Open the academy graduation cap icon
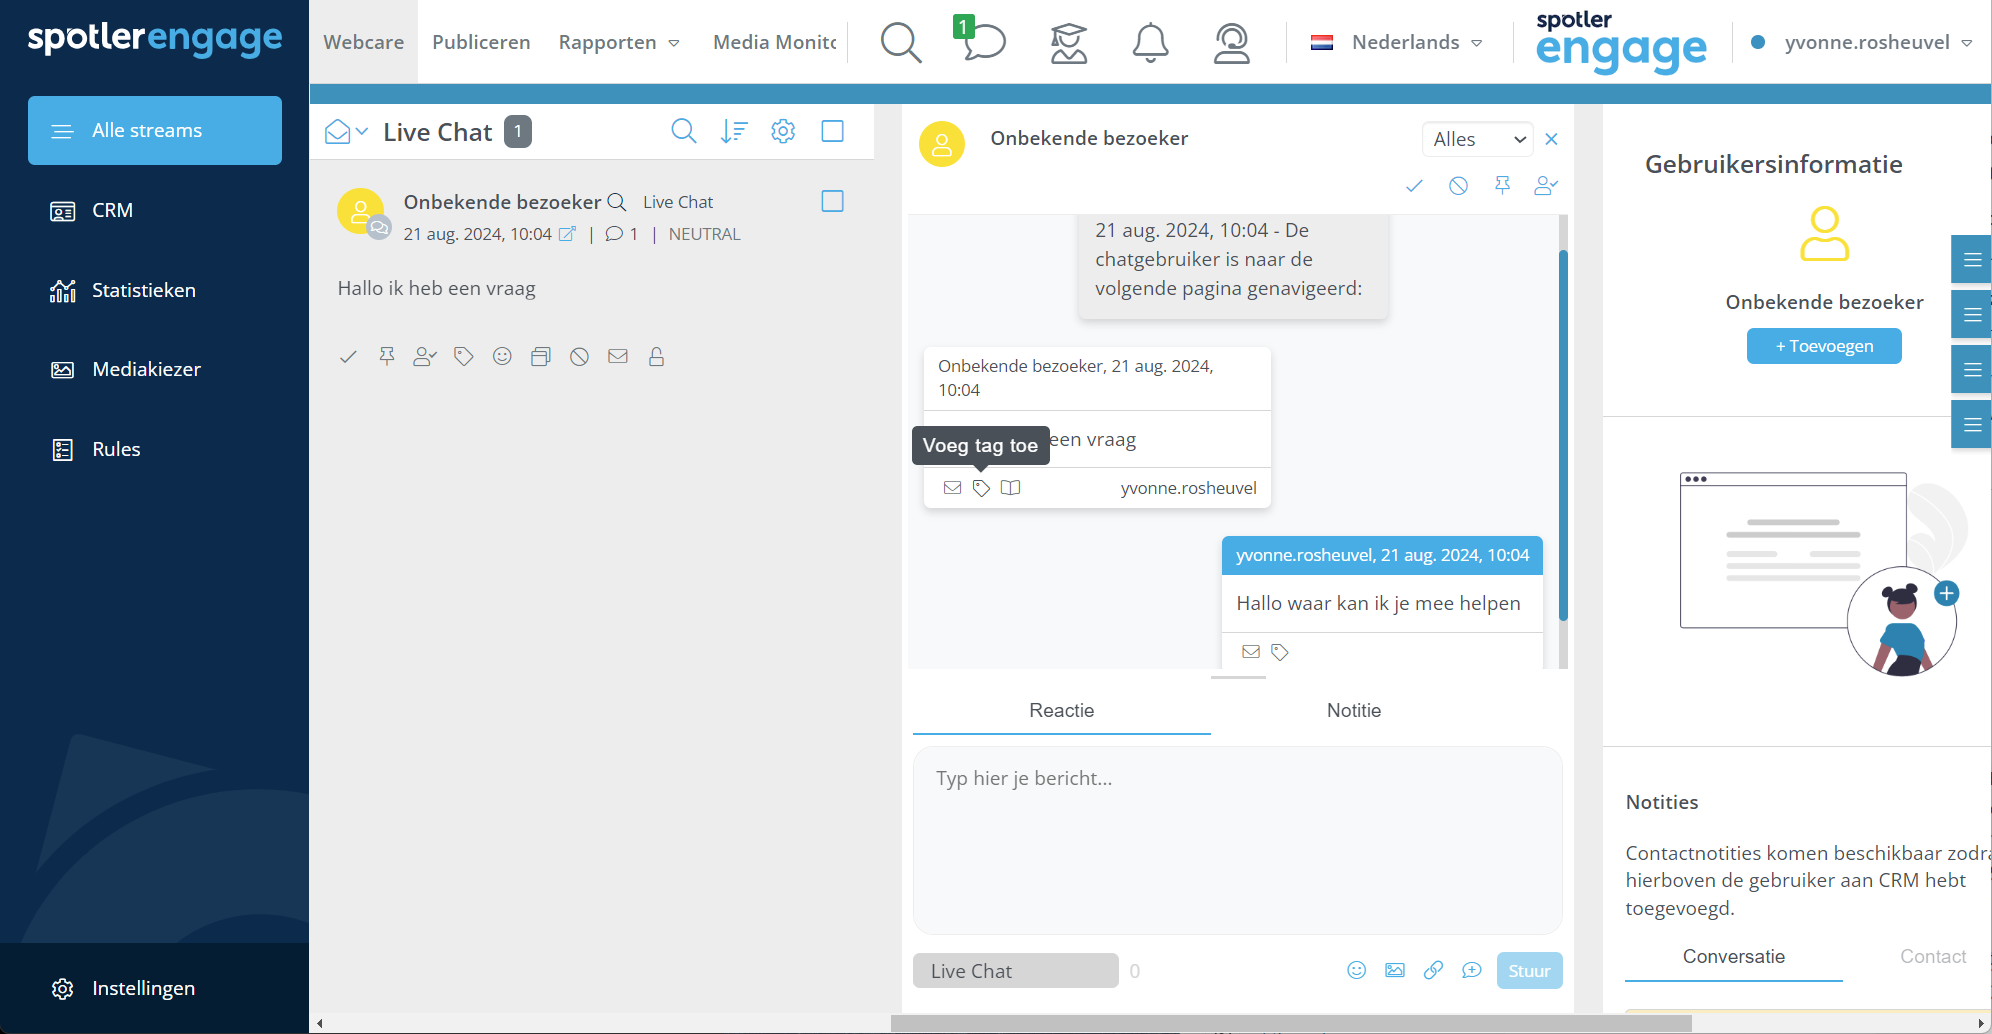 tap(1069, 43)
